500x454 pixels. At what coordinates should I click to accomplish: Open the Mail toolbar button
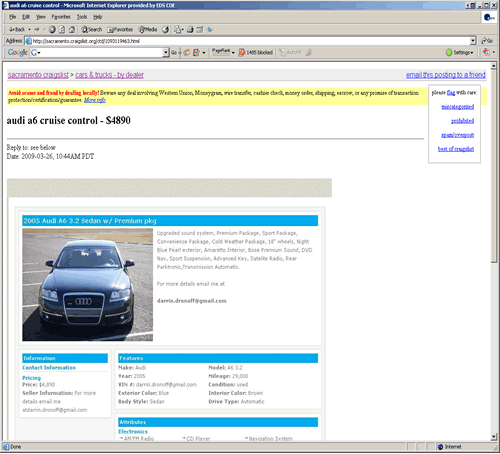click(x=178, y=30)
